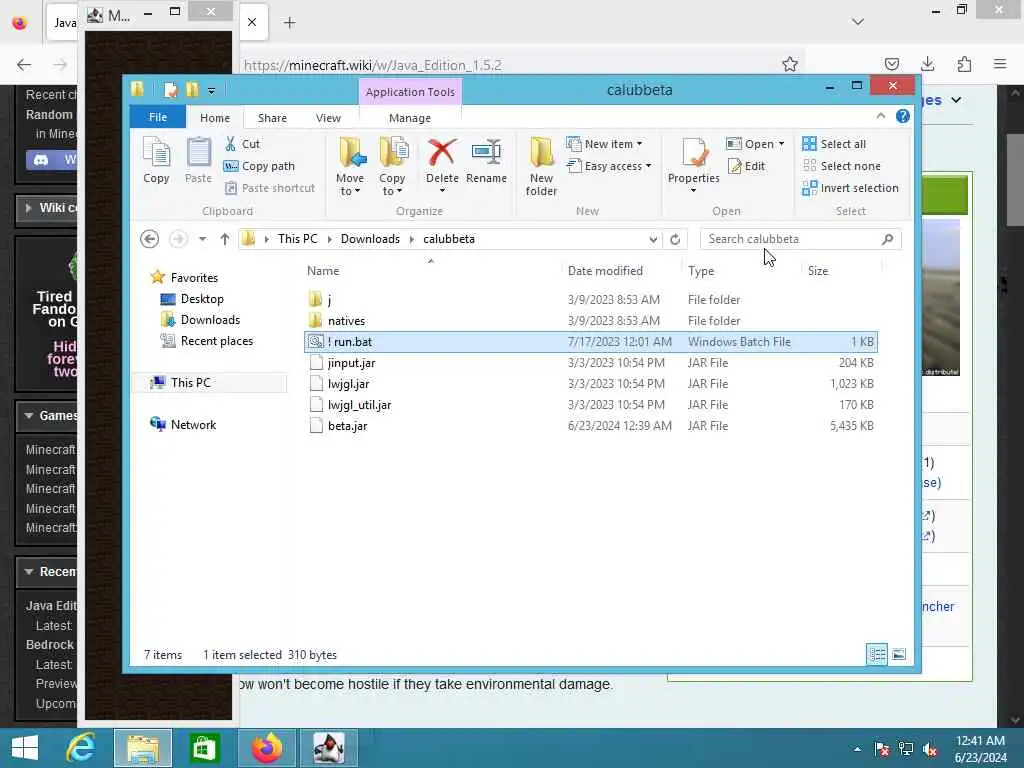Open Firefox extensions puzzle icon
The image size is (1024, 768).
(964, 64)
